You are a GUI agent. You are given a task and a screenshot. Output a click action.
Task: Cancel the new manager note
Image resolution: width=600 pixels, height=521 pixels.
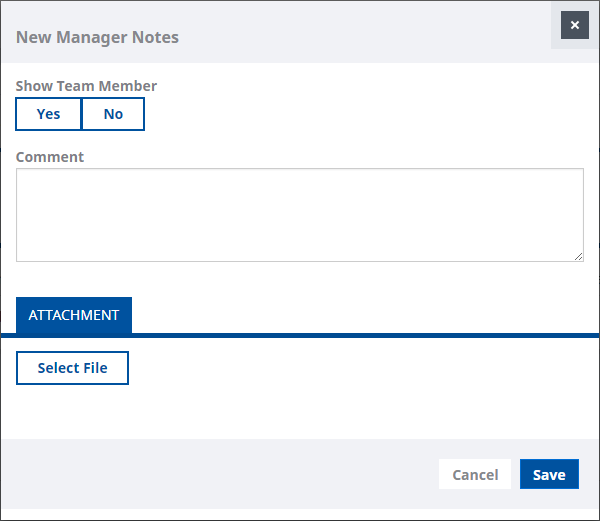[475, 475]
